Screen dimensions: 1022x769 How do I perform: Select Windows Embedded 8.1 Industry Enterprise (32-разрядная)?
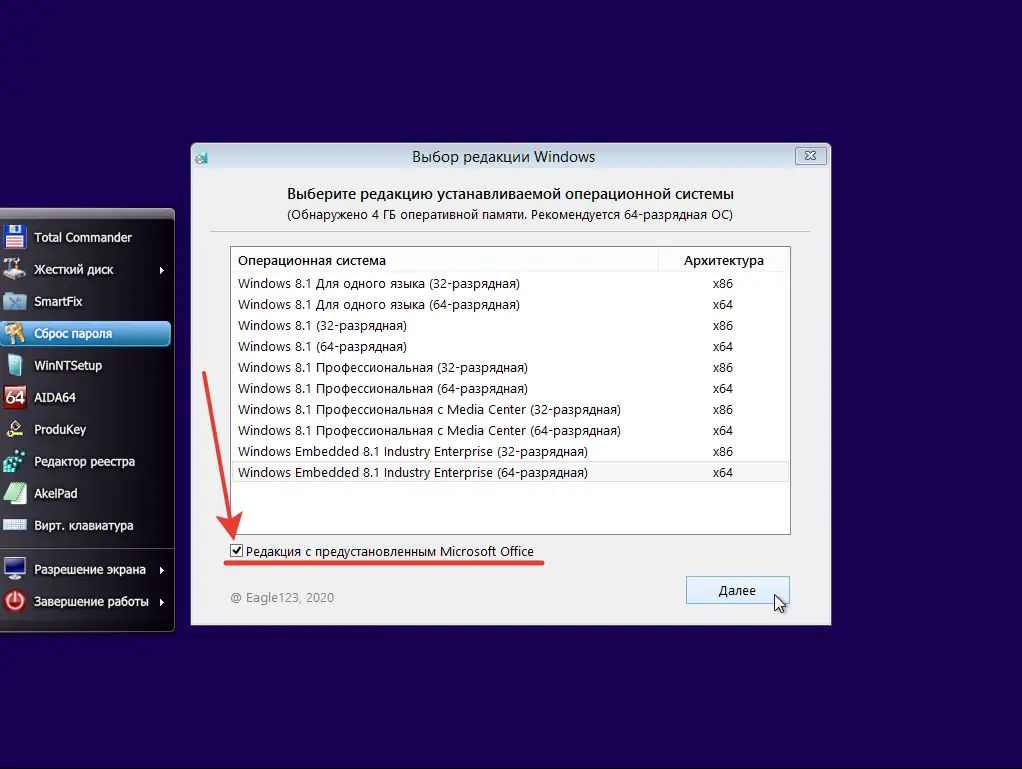(x=510, y=451)
